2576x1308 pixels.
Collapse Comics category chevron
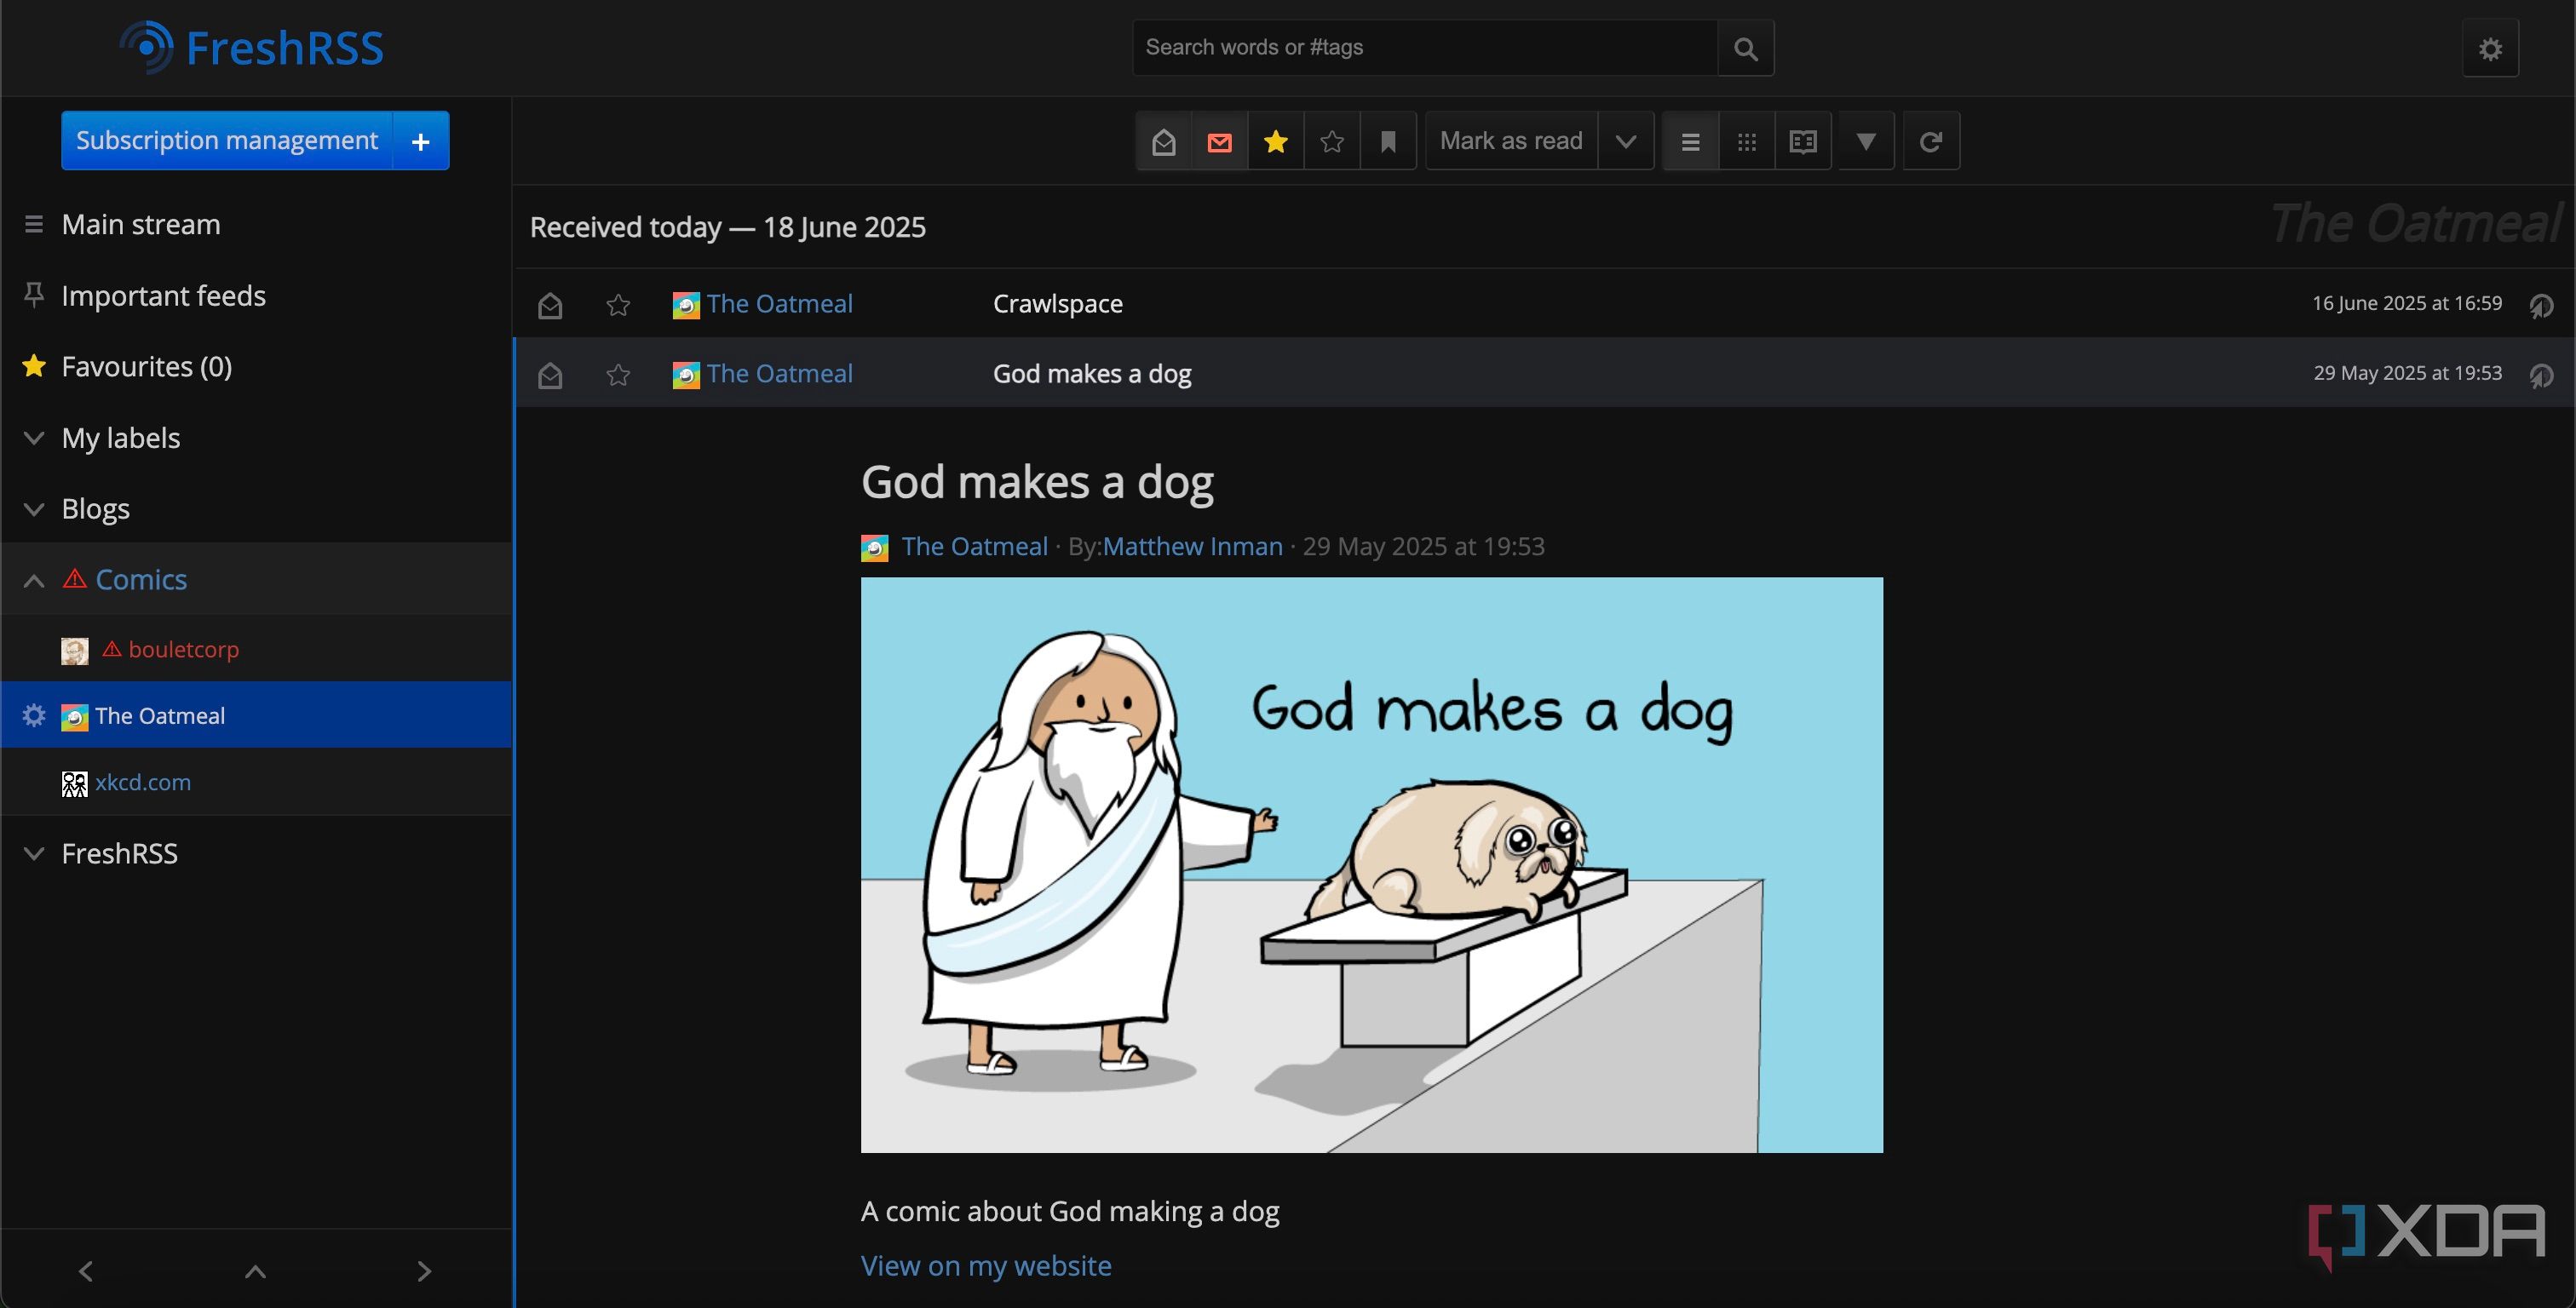point(34,580)
